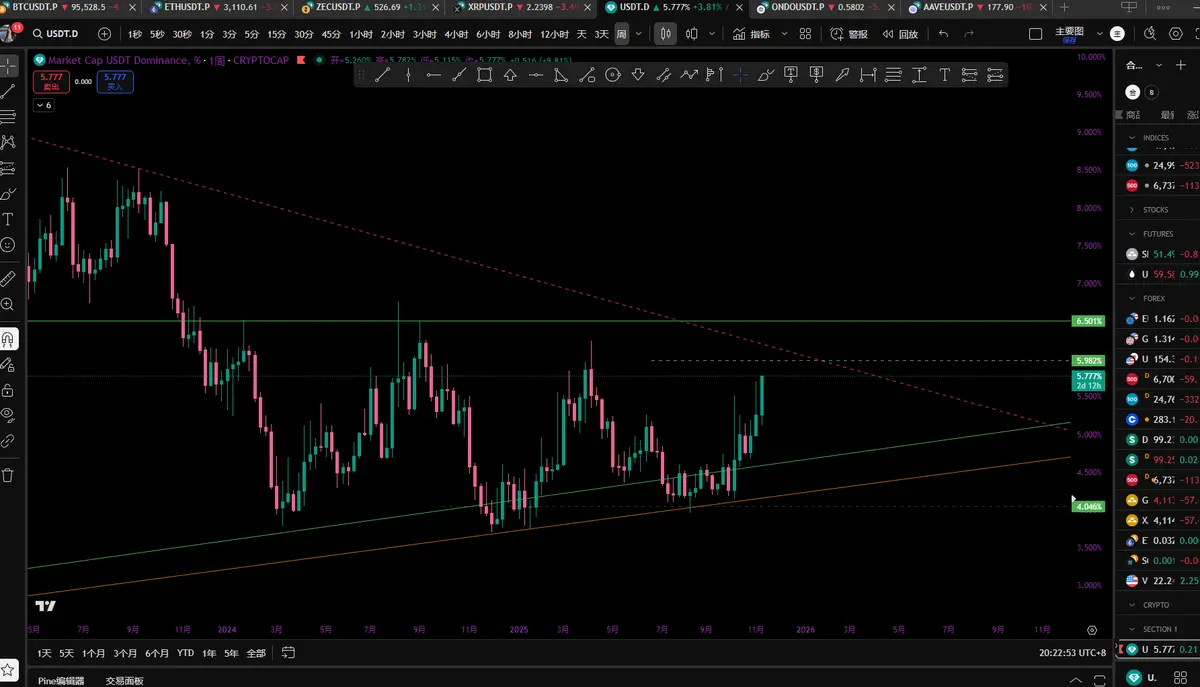Toggle the magnet mode
This screenshot has height=687, width=1200.
pyautogui.click(x=8, y=338)
